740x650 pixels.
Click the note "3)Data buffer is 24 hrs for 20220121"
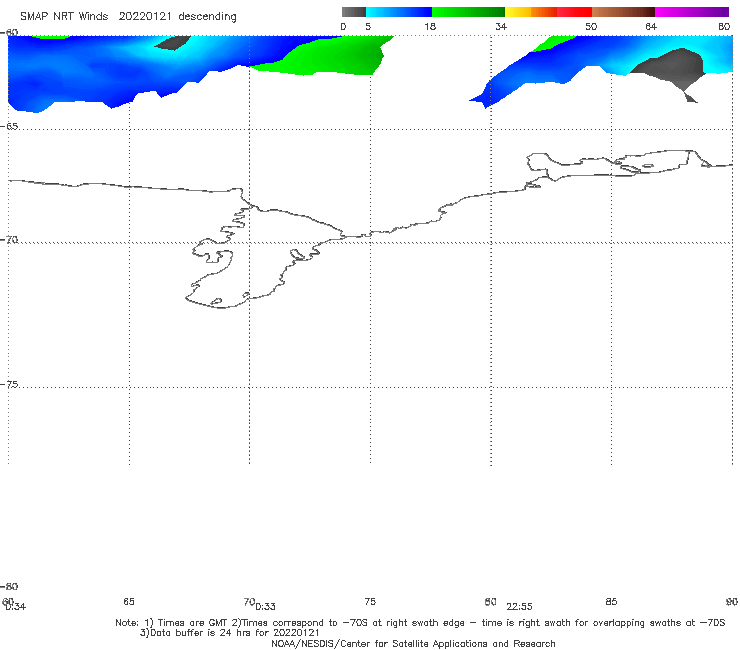(x=229, y=633)
